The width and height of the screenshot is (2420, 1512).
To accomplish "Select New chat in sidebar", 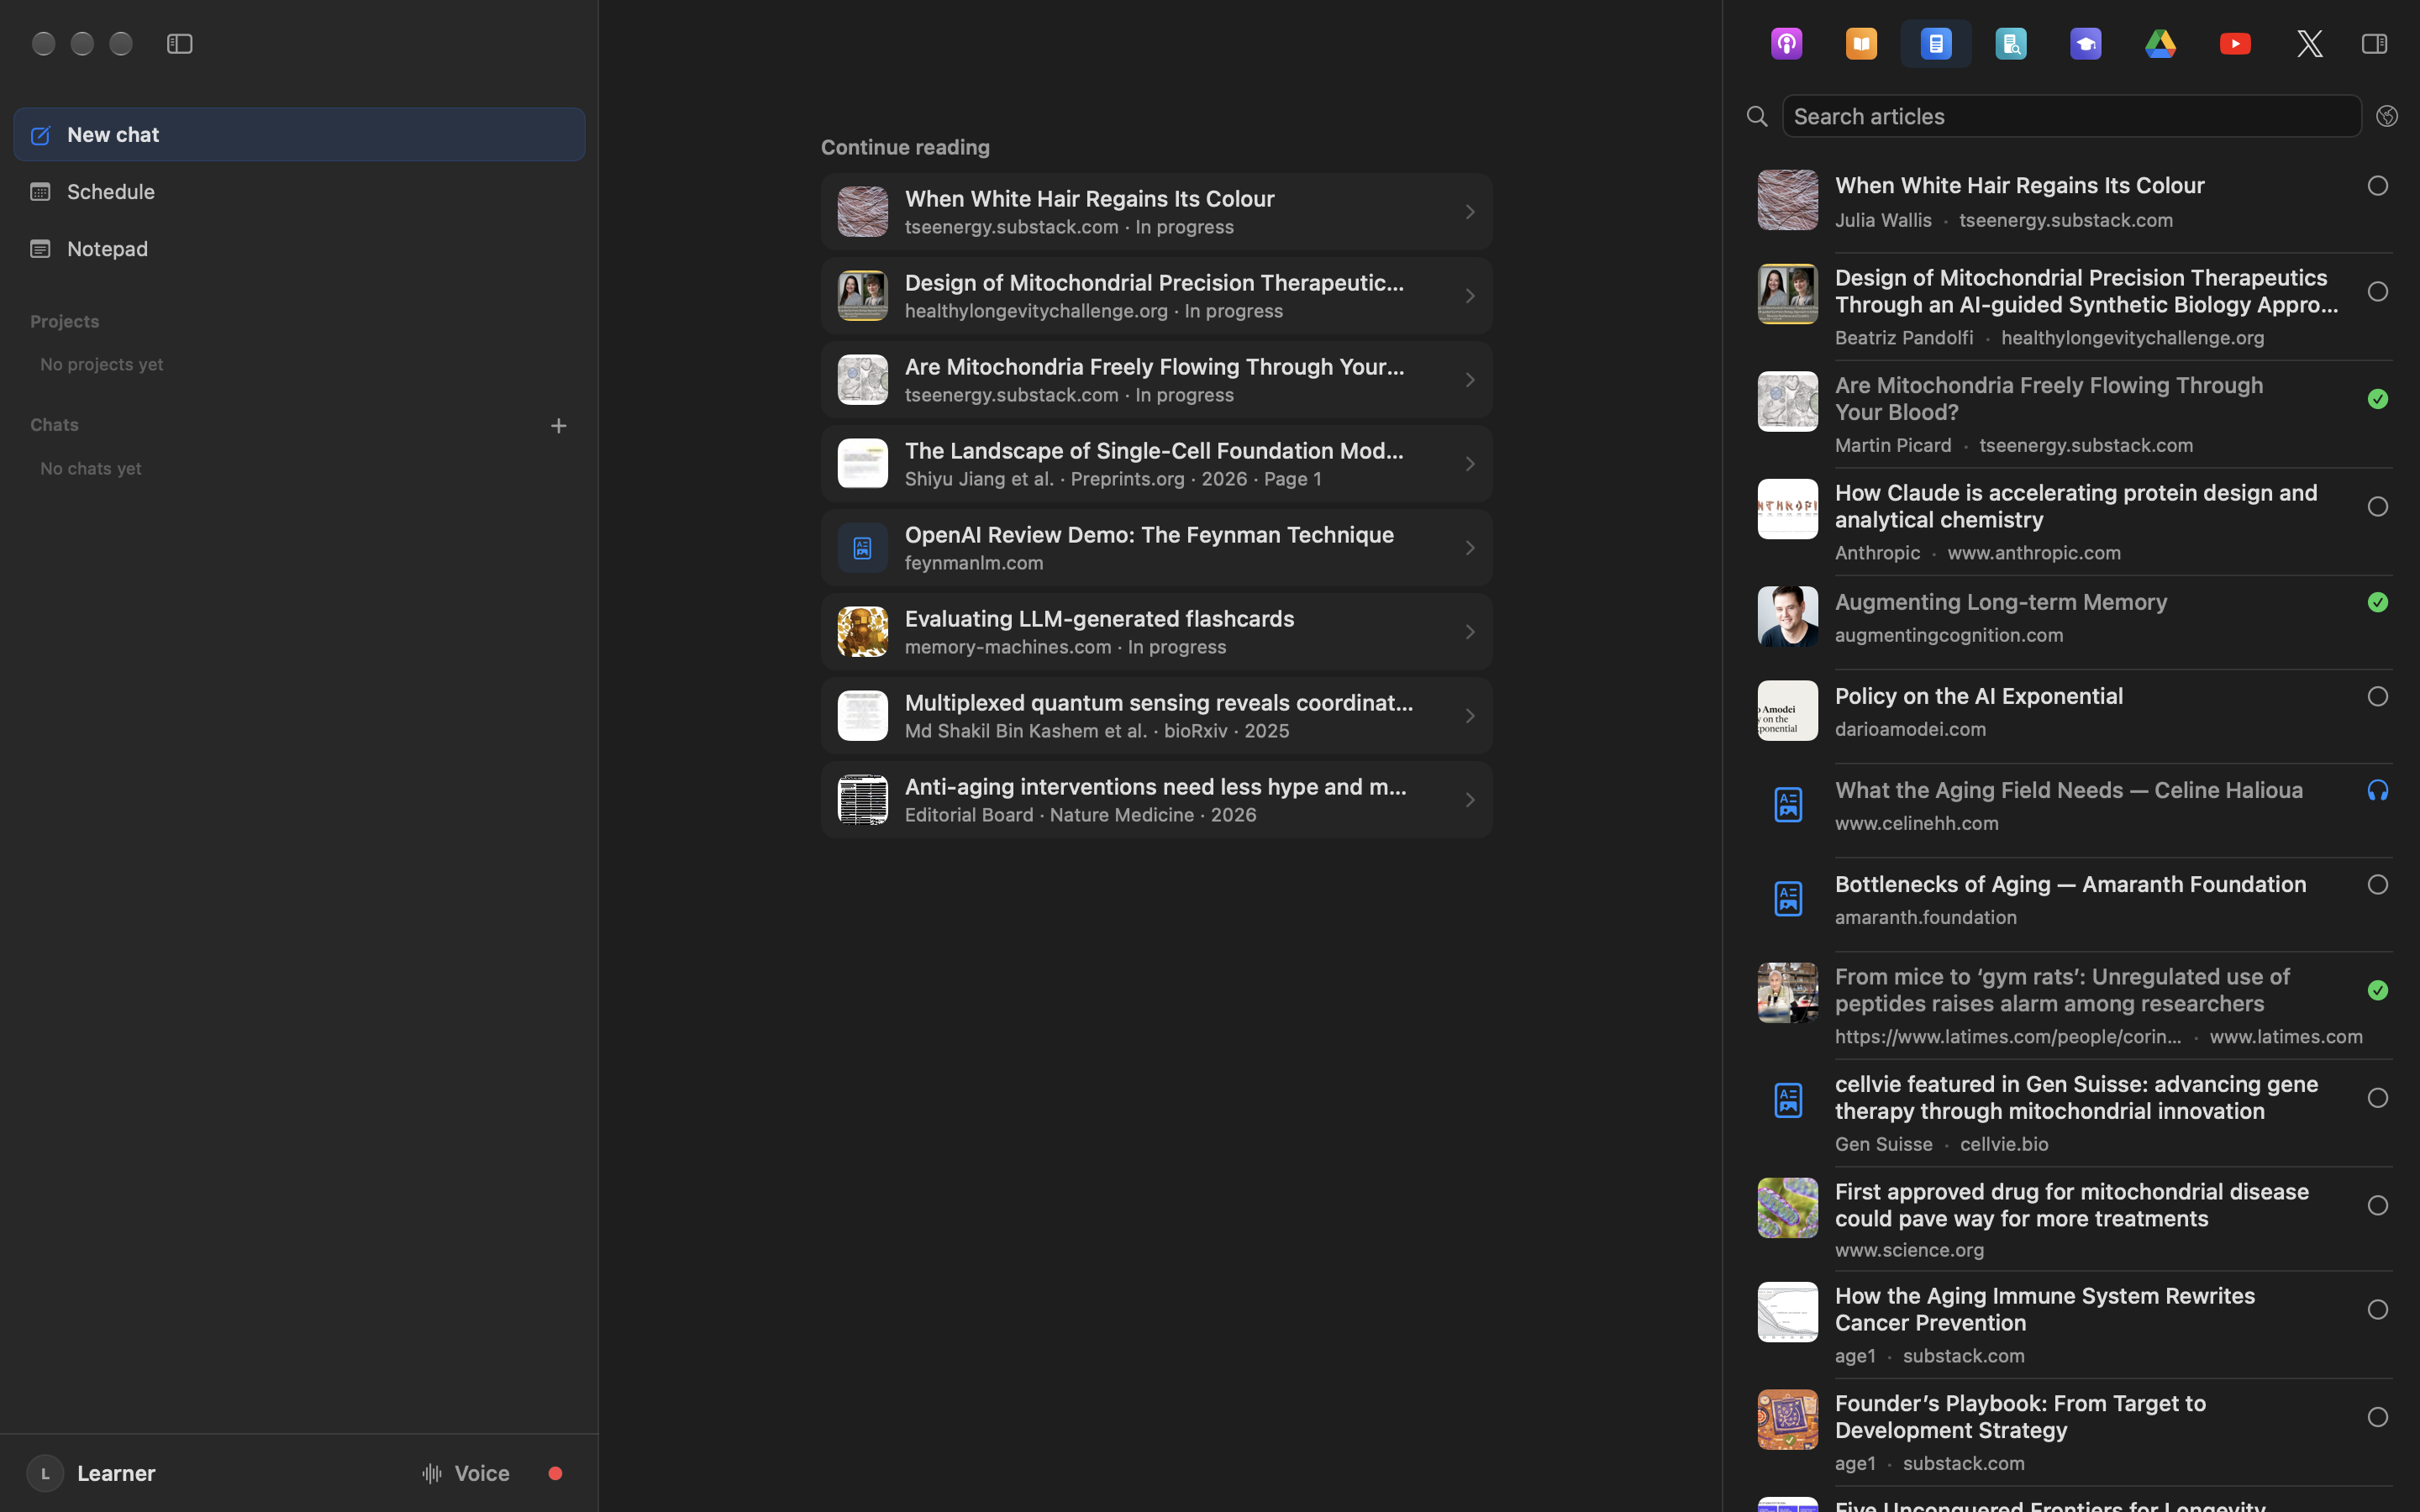I will [299, 135].
